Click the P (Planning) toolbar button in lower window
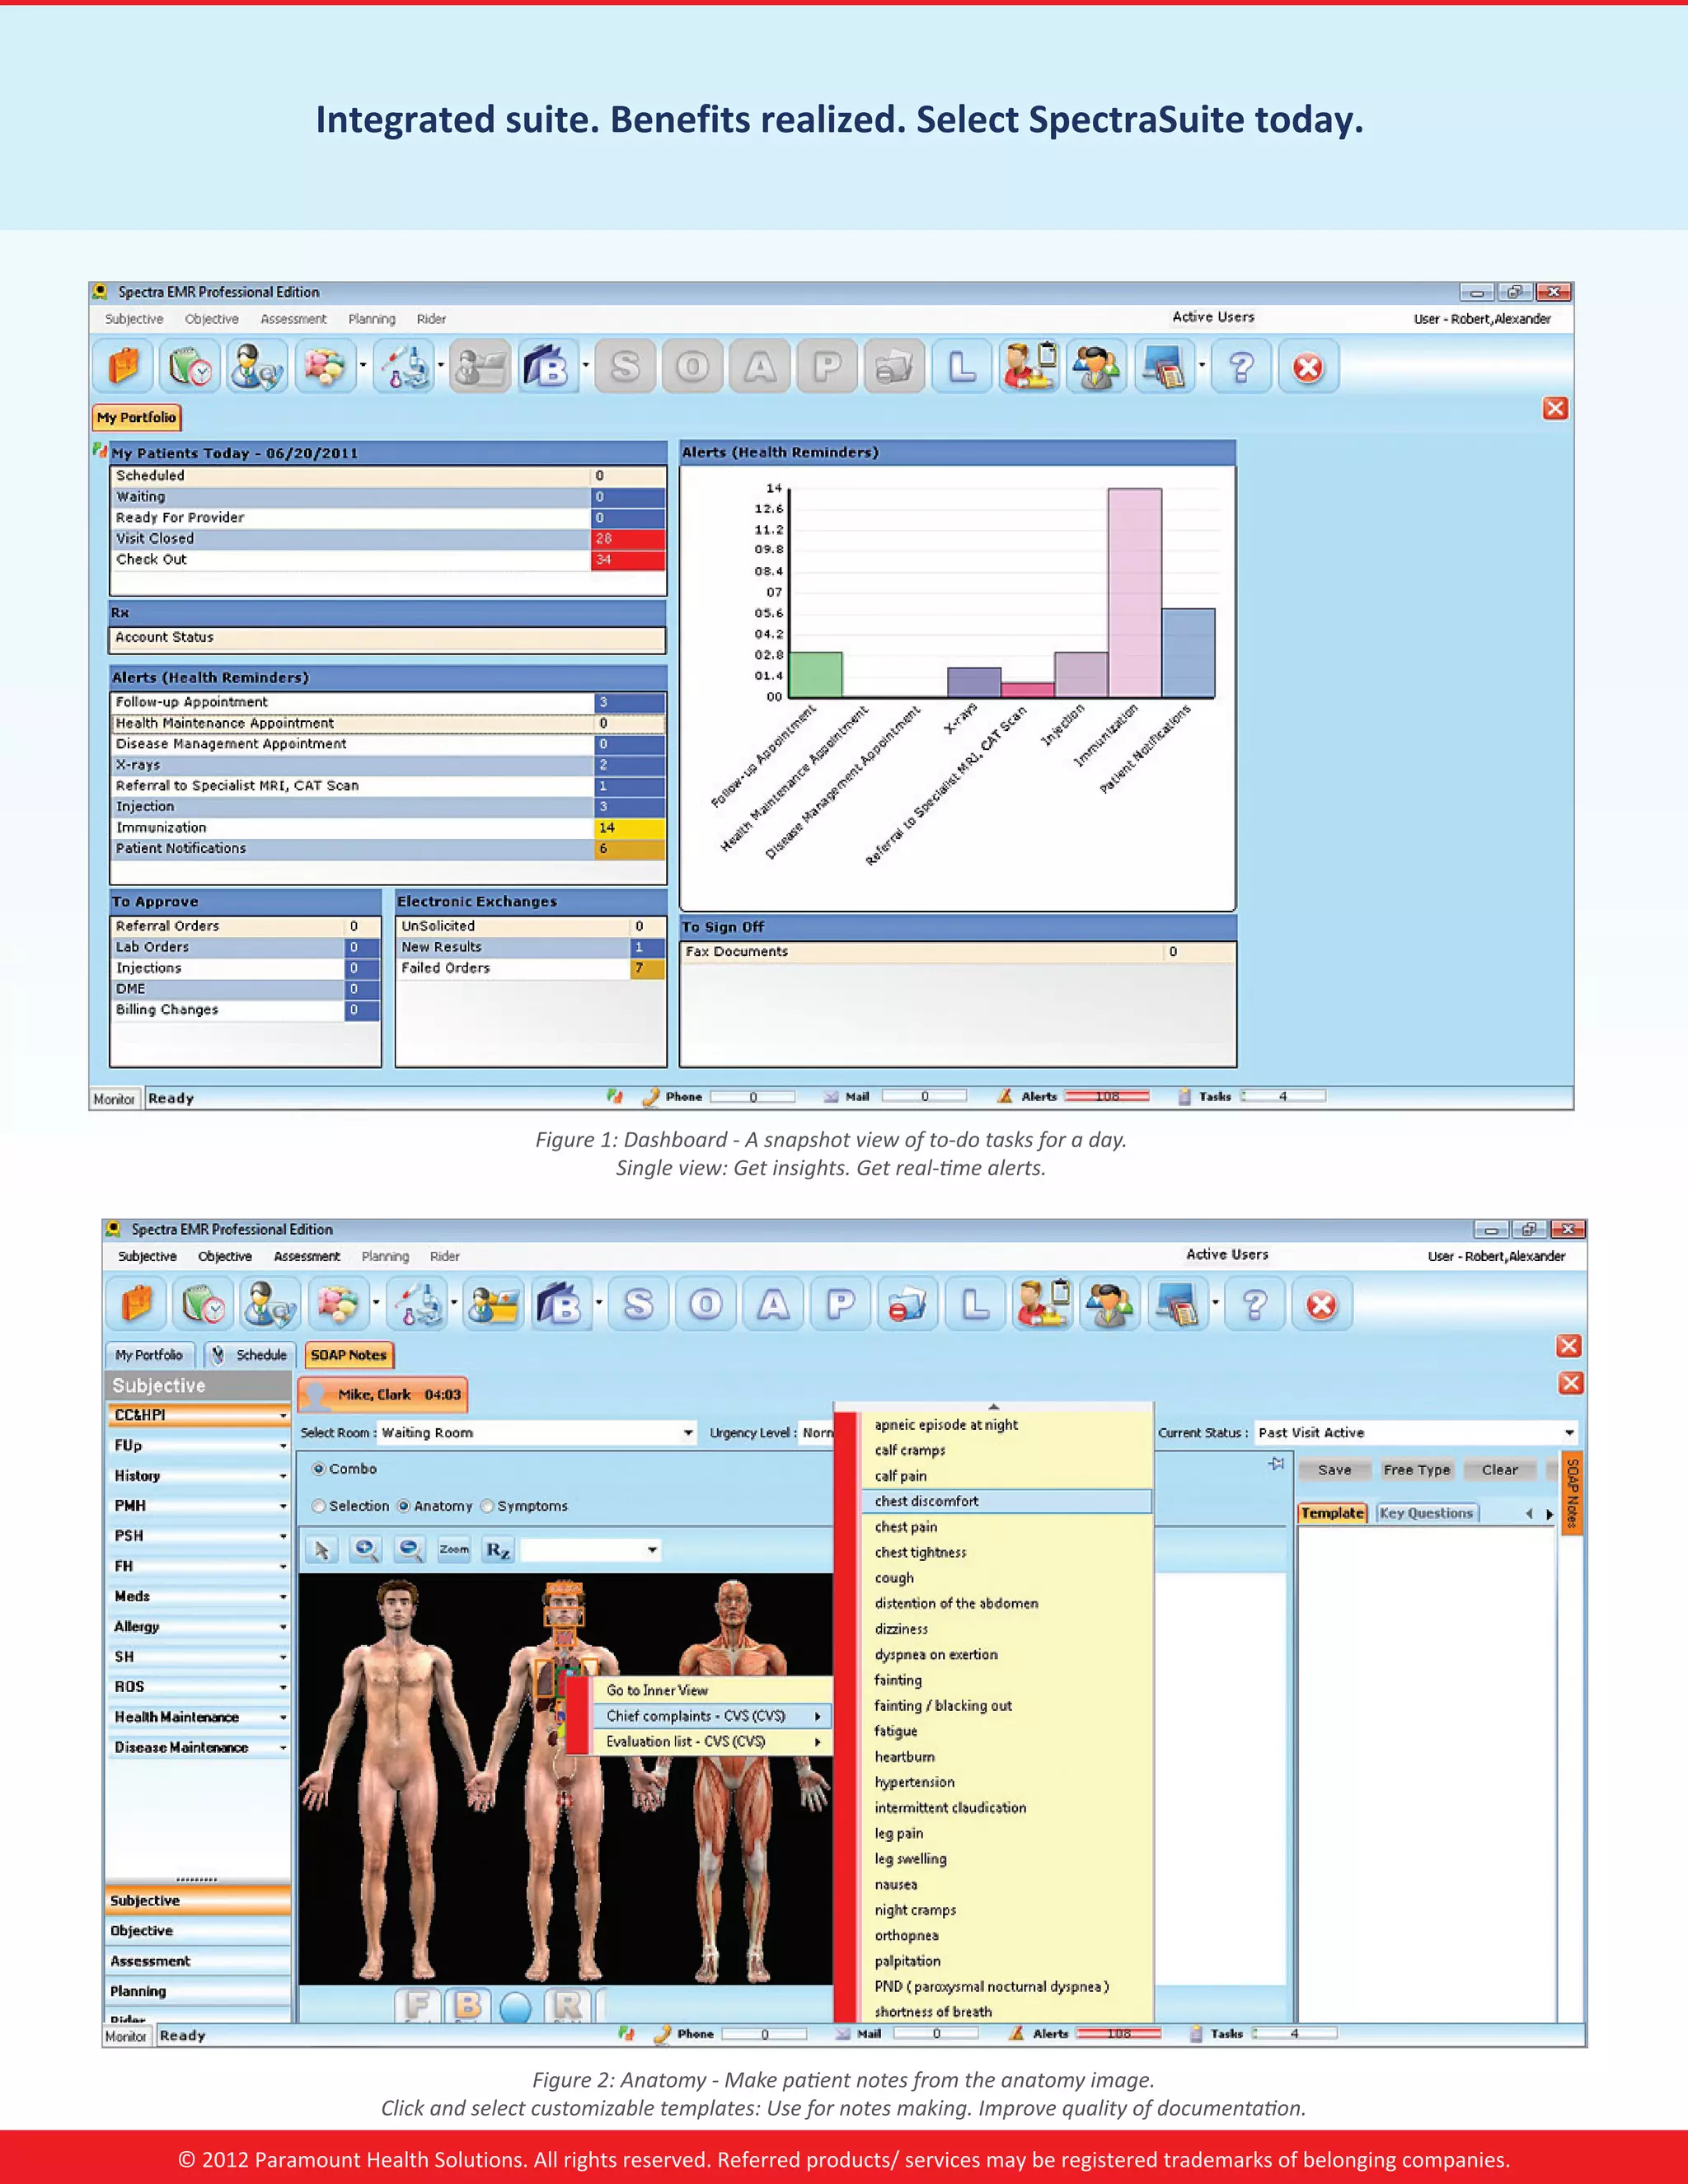1688x2184 pixels. pos(841,1304)
